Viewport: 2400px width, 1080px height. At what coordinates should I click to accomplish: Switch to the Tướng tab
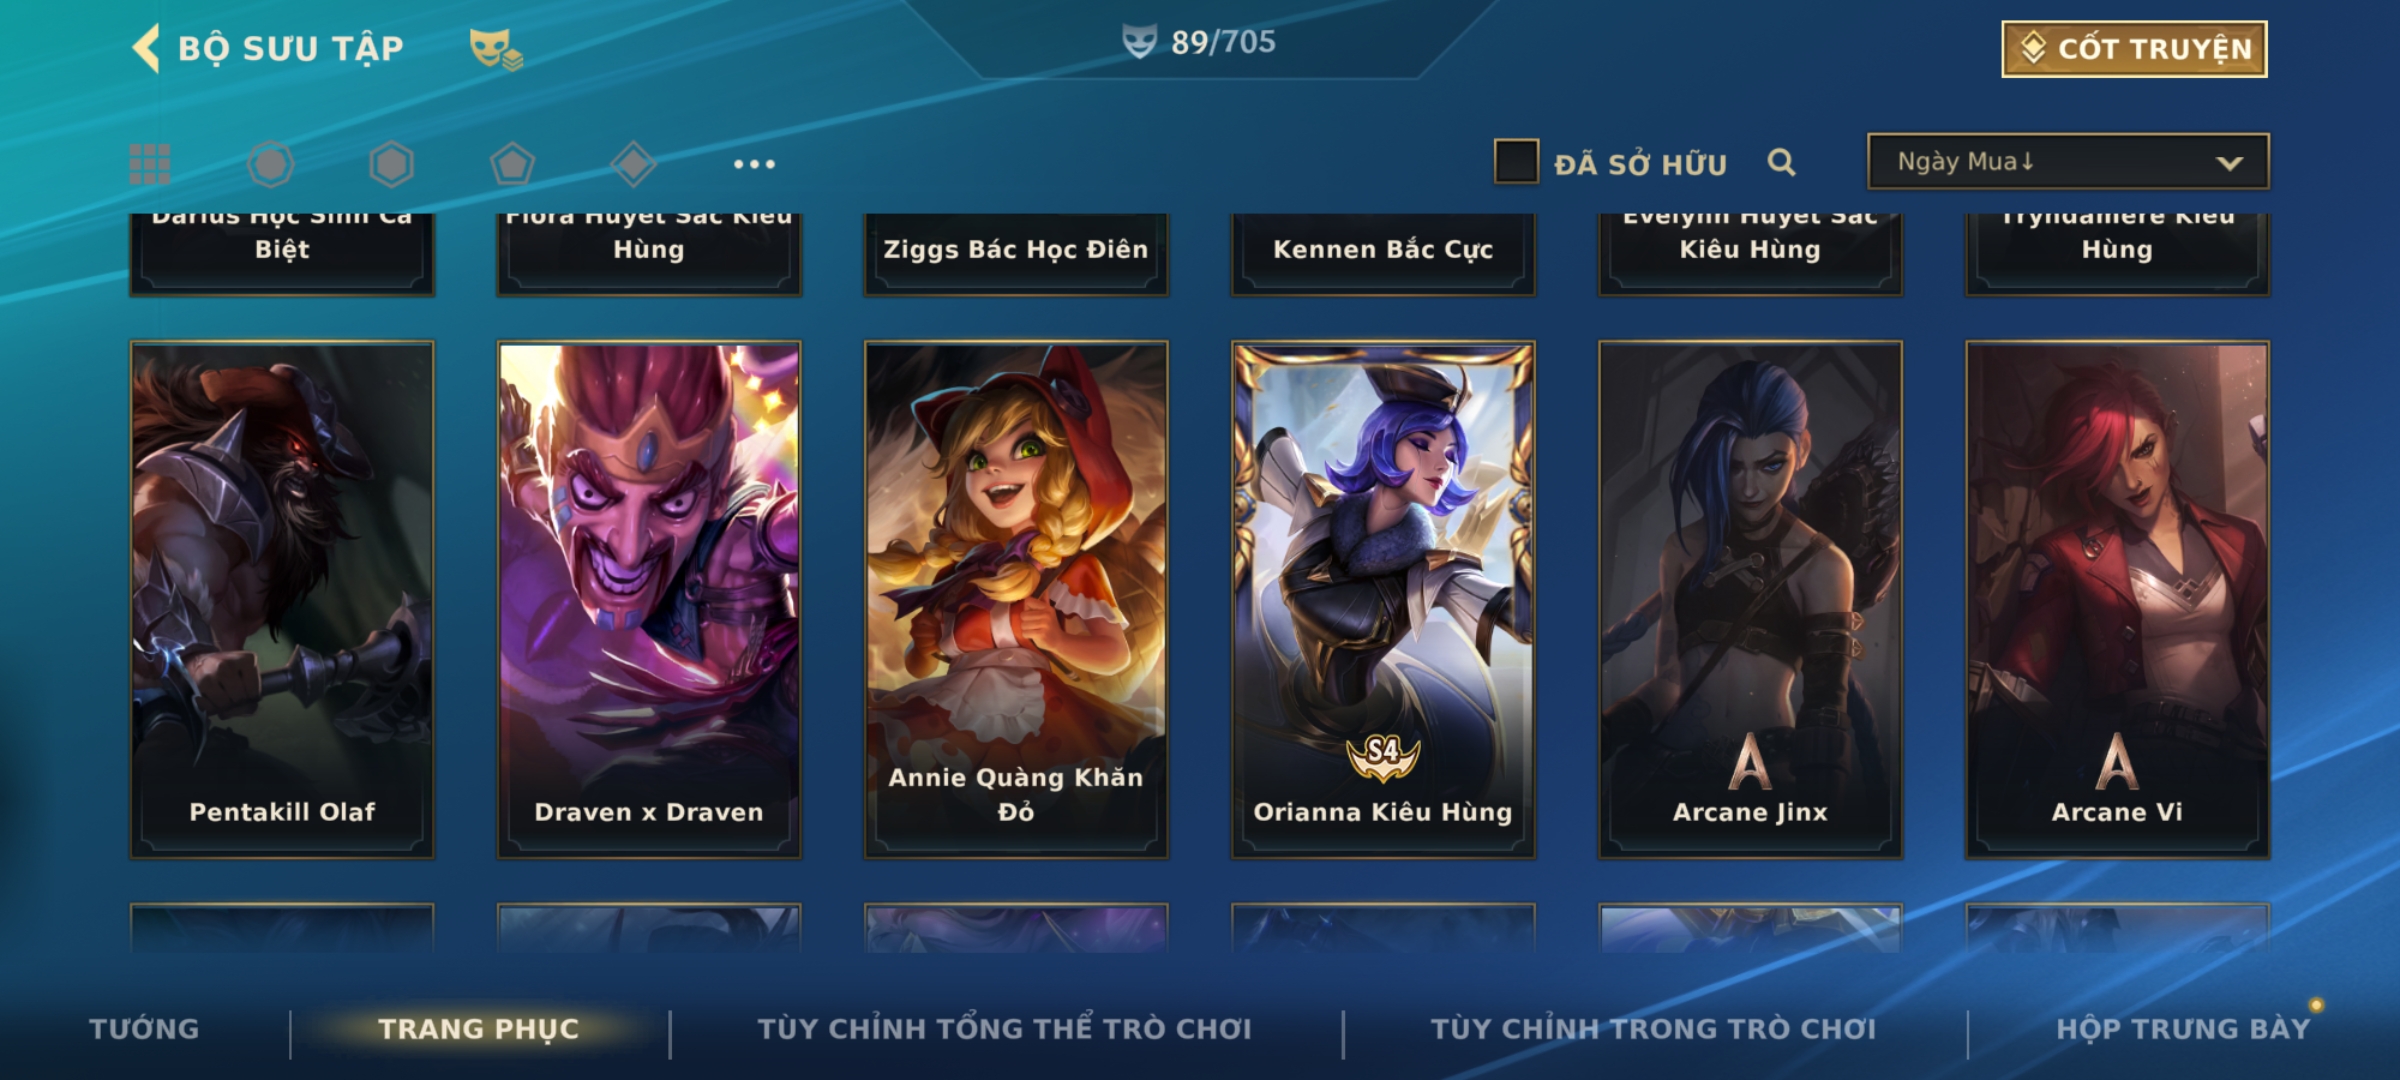tap(144, 1028)
